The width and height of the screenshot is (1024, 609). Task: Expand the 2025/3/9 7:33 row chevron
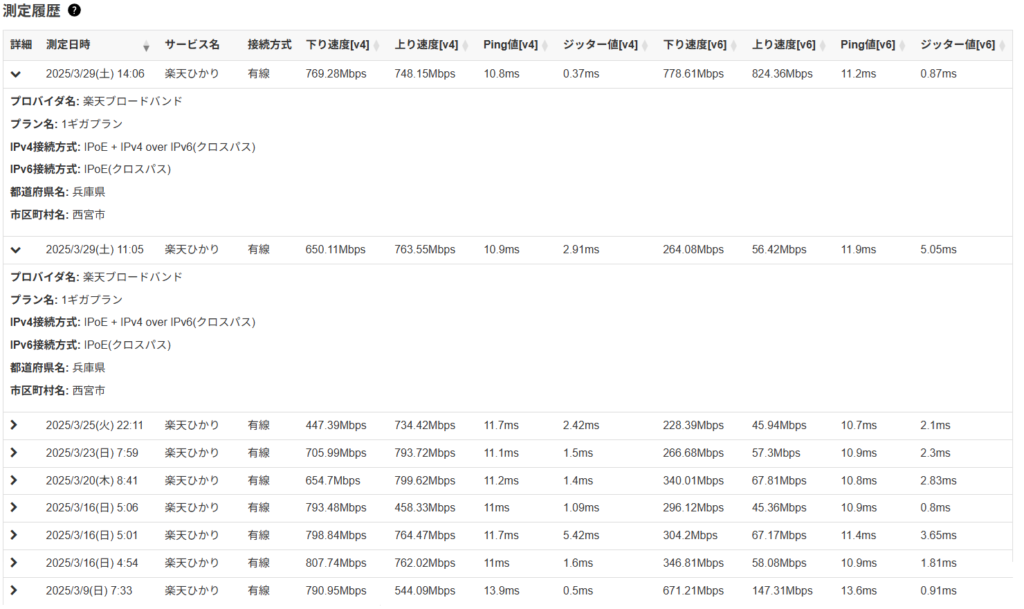(x=14, y=591)
